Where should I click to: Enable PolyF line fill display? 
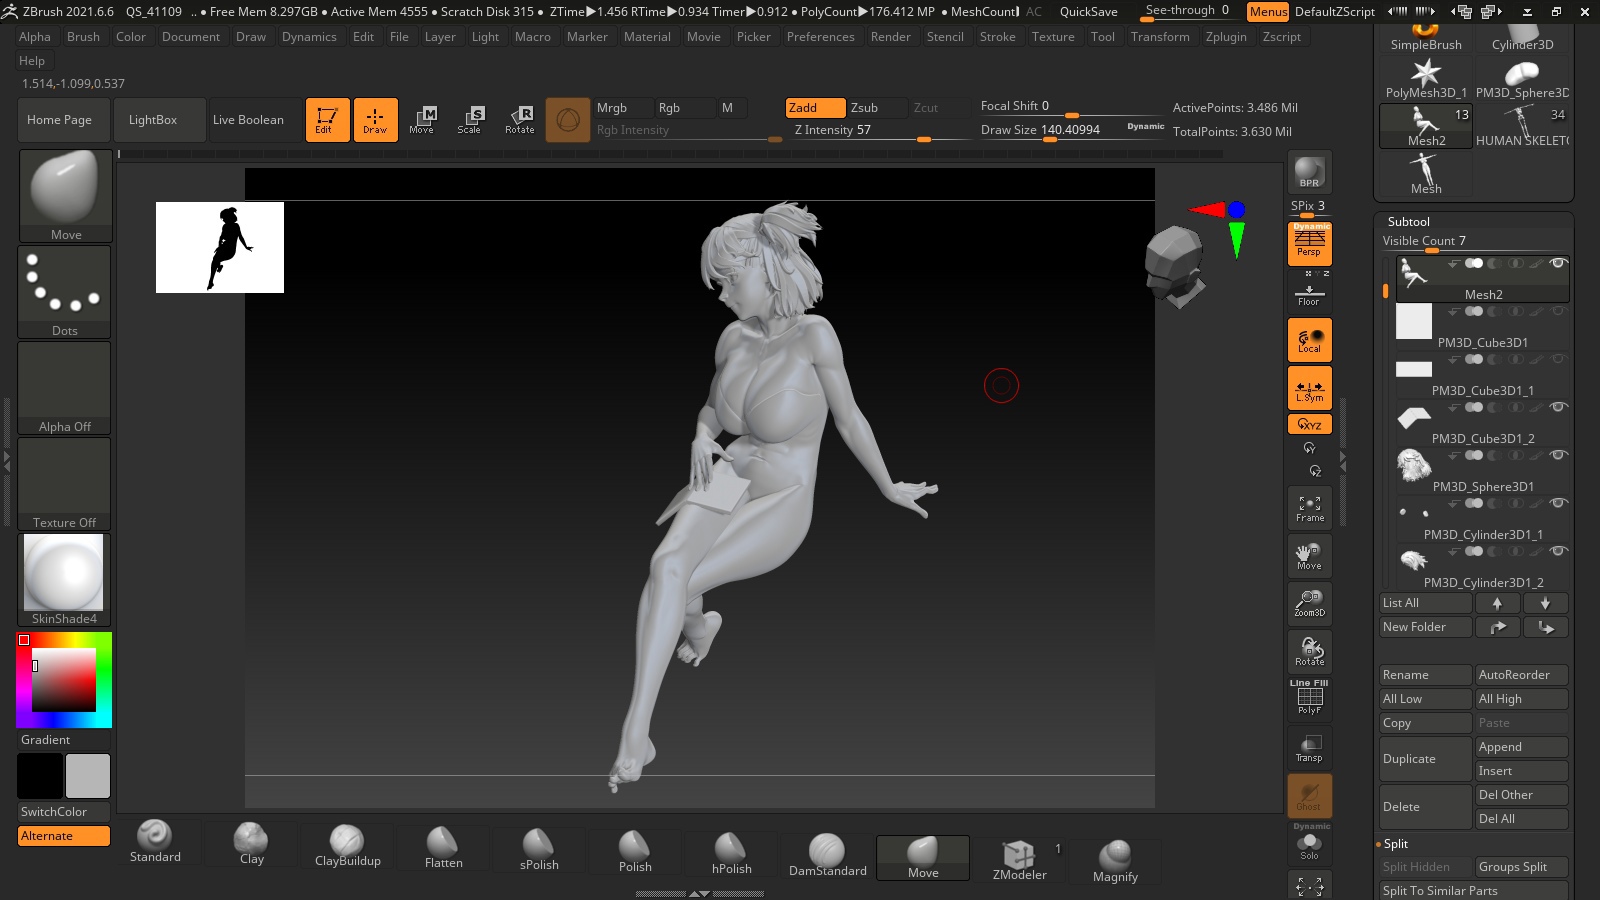(1310, 698)
